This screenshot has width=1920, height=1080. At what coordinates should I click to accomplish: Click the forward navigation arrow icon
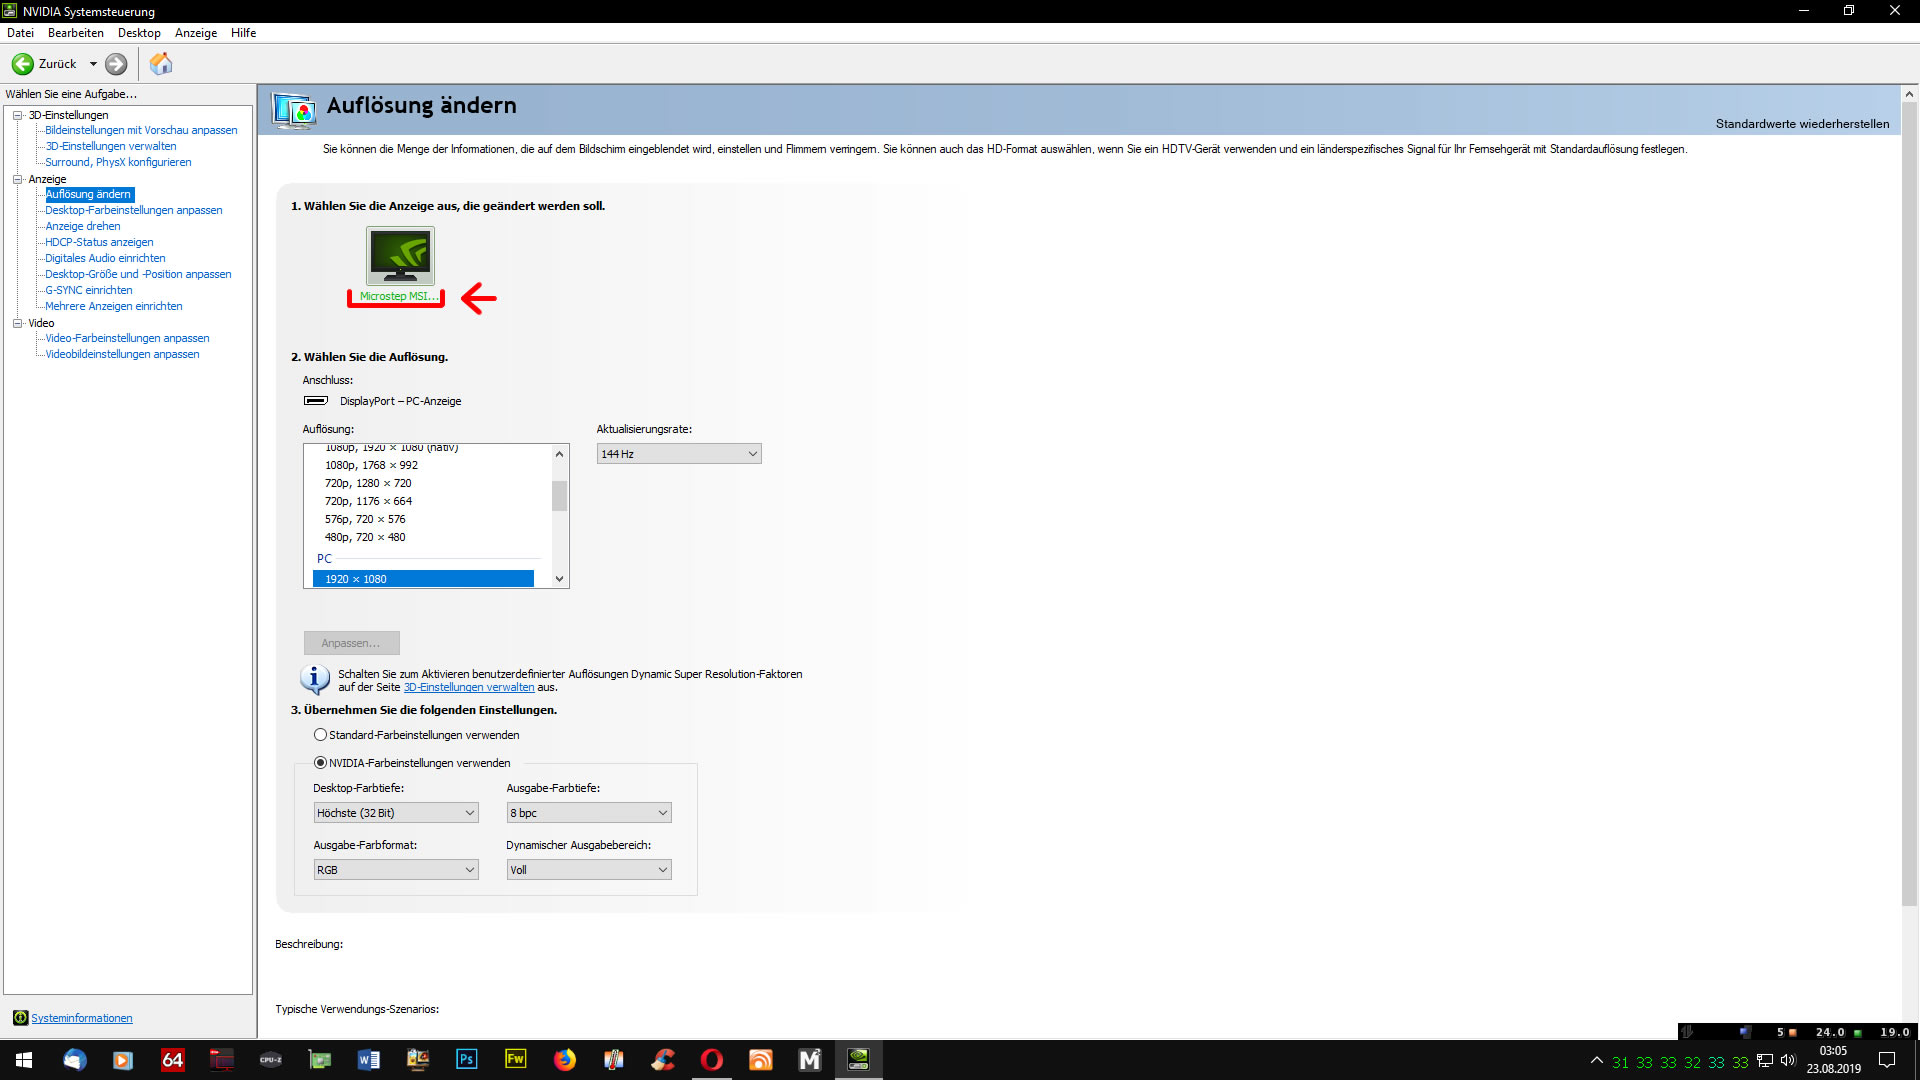(116, 64)
